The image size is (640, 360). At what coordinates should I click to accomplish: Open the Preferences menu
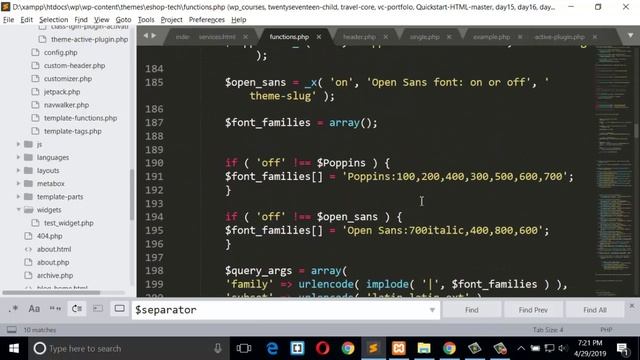point(207,20)
